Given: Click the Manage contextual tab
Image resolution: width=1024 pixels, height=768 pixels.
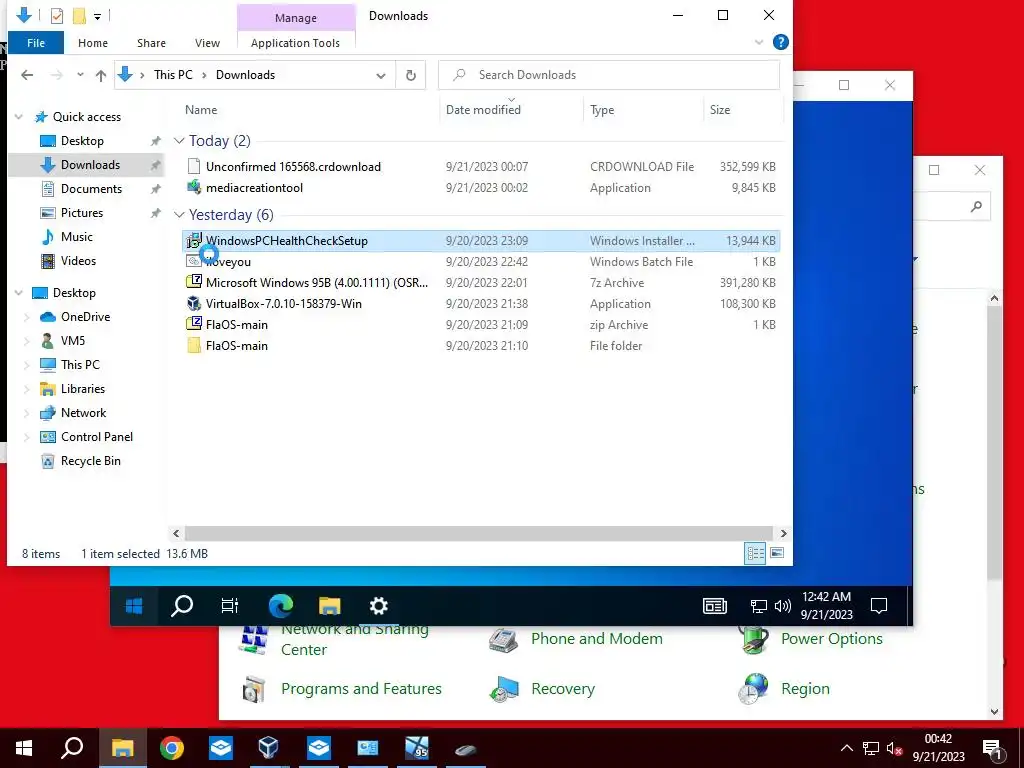Looking at the screenshot, I should coord(296,18).
